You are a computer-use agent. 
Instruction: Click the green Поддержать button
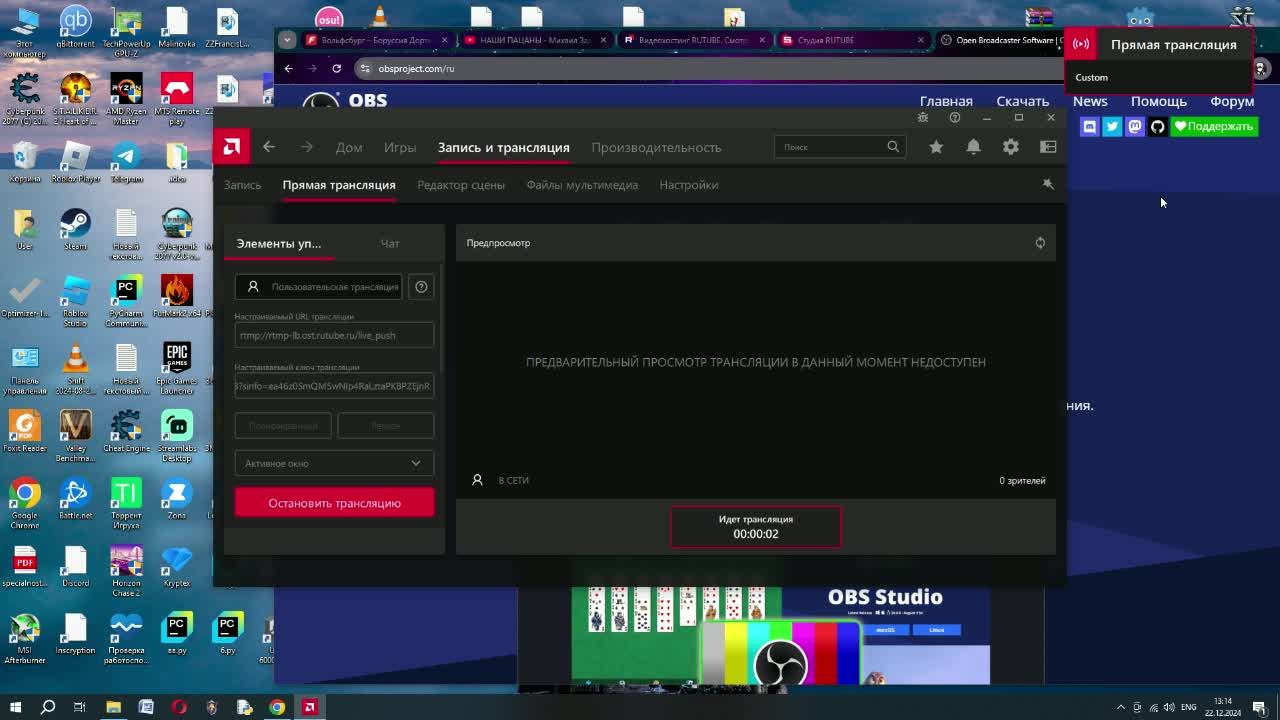point(1214,126)
